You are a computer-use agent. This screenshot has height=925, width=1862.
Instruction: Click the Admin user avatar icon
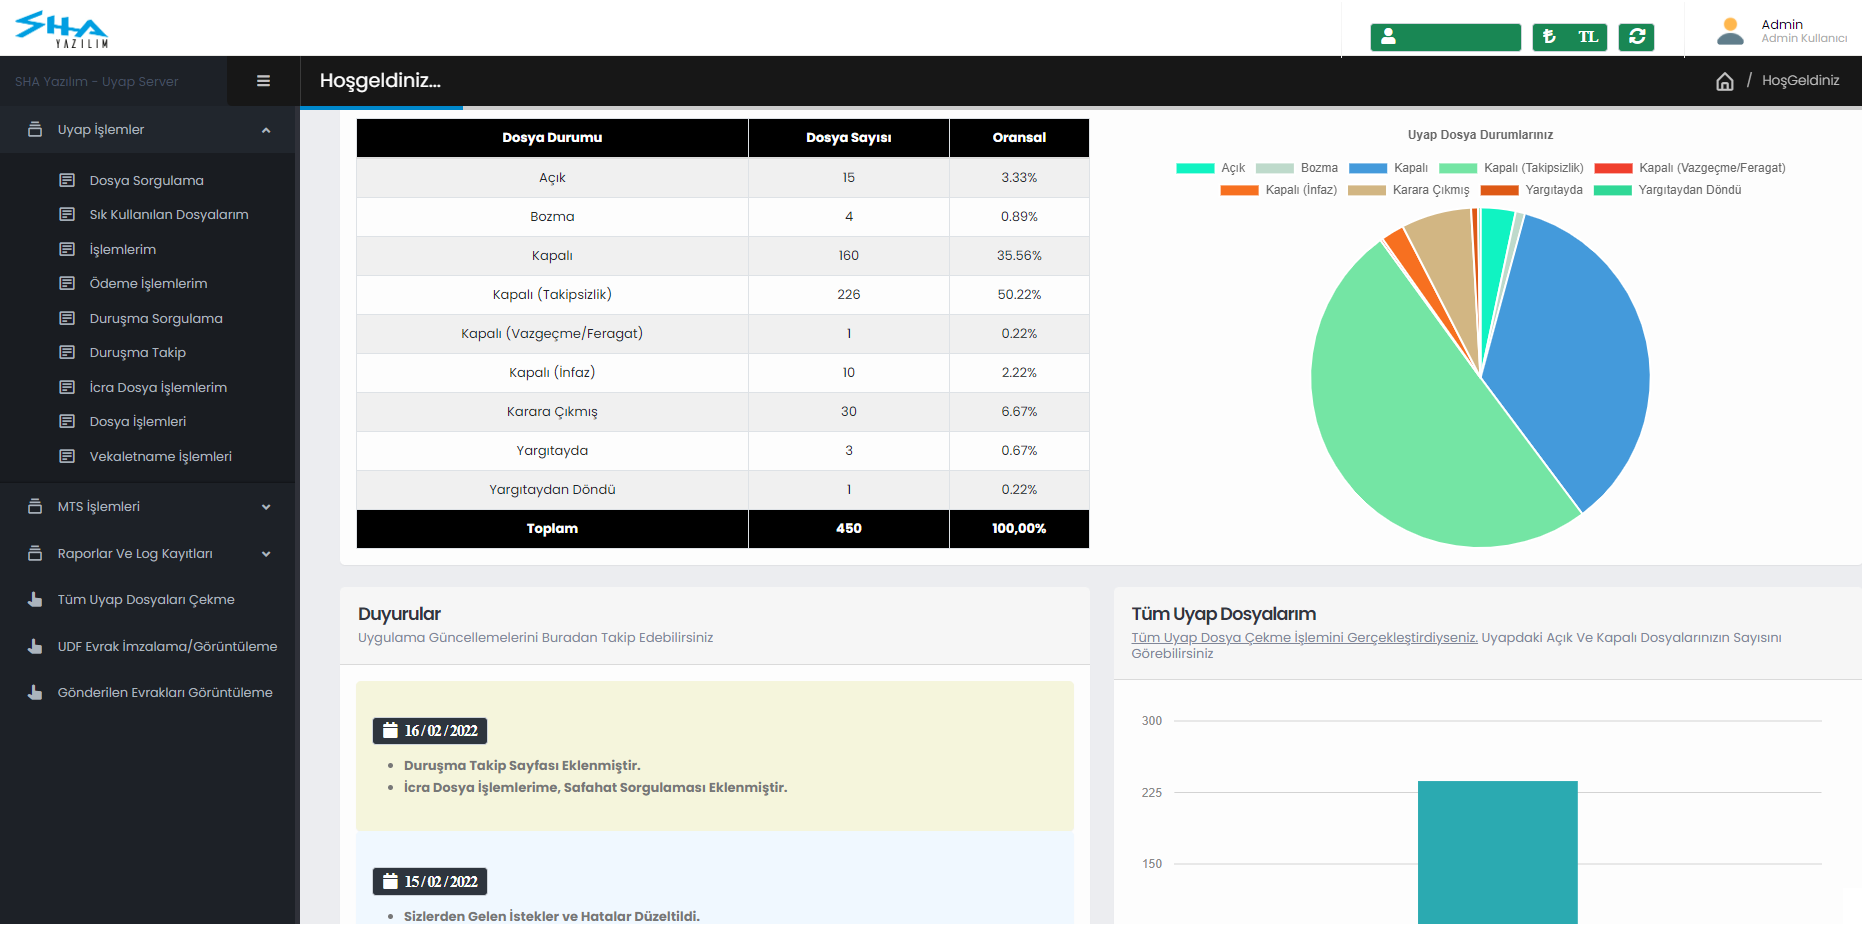pos(1730,31)
